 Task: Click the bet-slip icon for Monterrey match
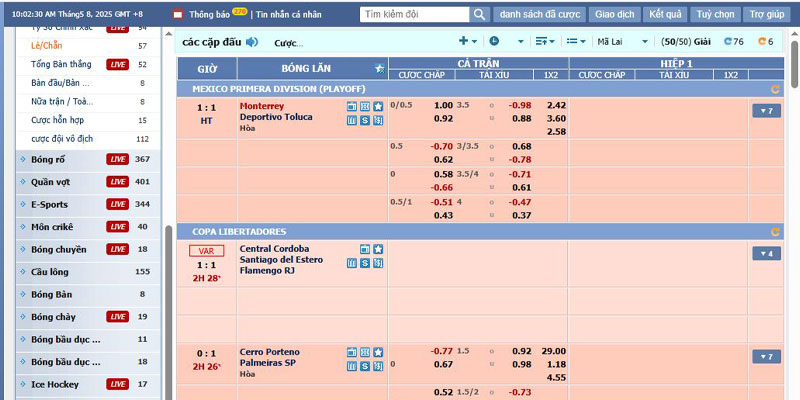pyautogui.click(x=378, y=120)
